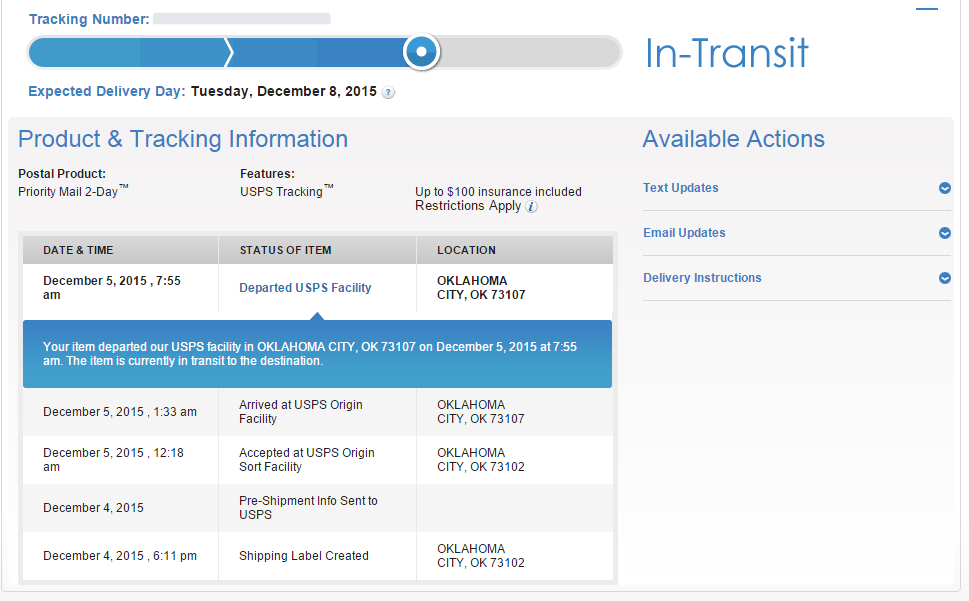Click the Departed USPS Facility status link

(305, 288)
